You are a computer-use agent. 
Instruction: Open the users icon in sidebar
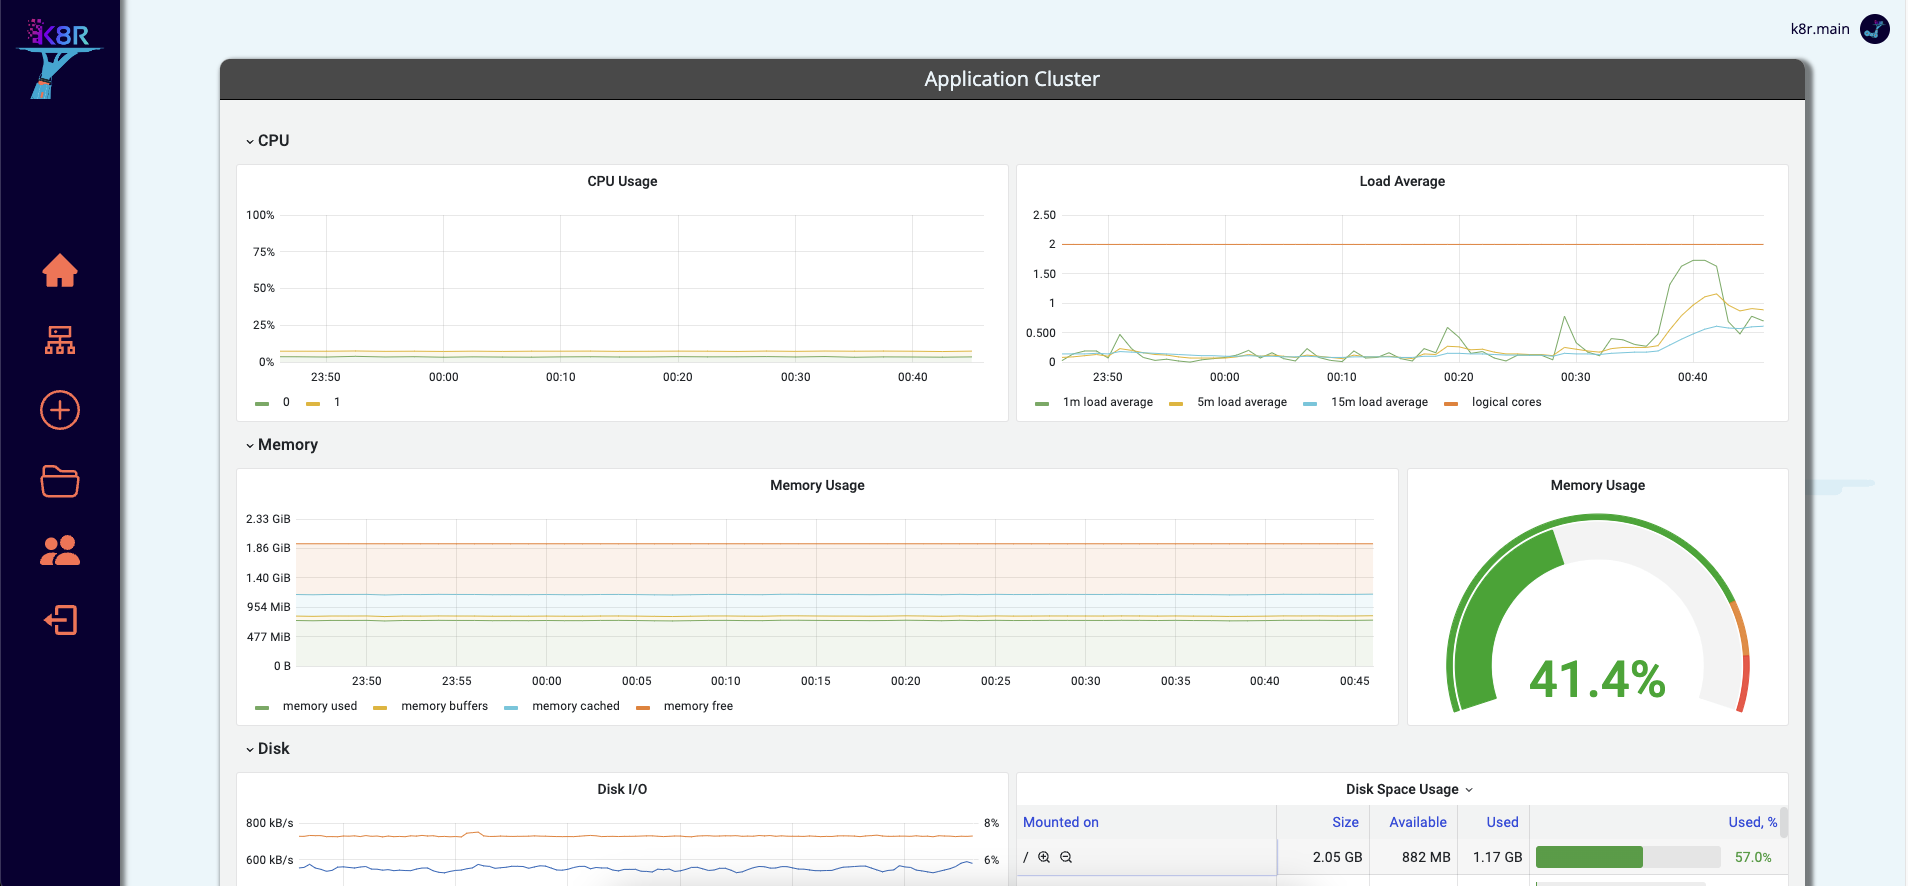[x=60, y=550]
